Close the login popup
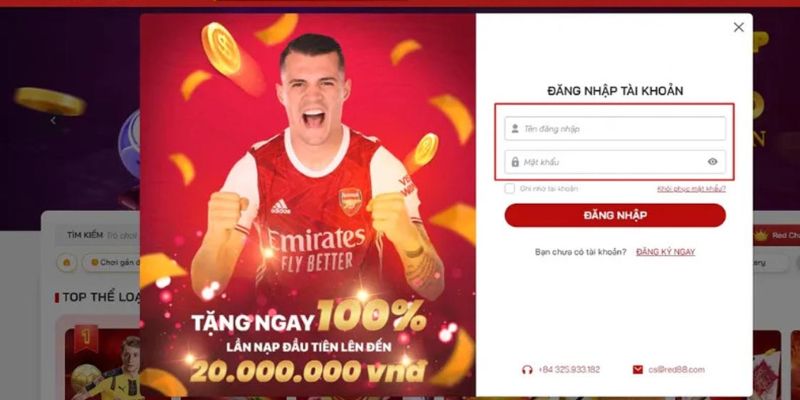Screen dimensions: 800x400 [738, 28]
